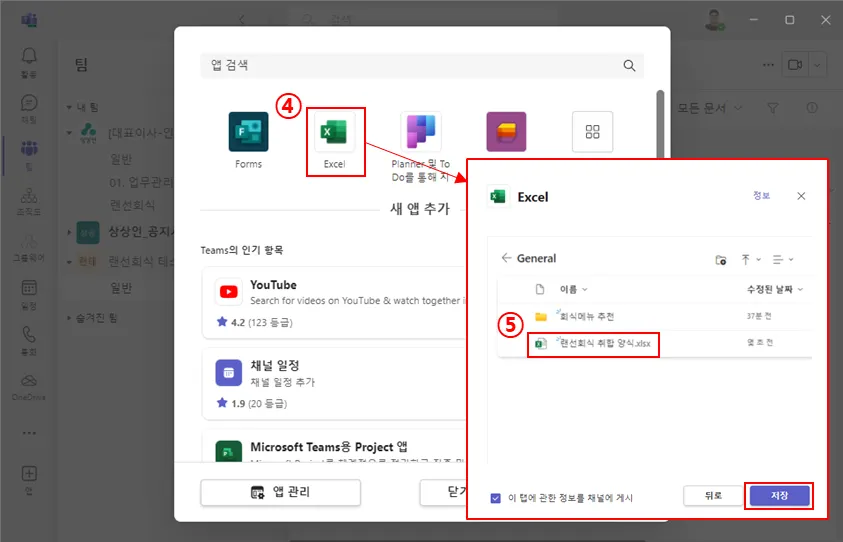The height and width of the screenshot is (542, 843).
Task: Click the app search input field
Action: (x=422, y=66)
